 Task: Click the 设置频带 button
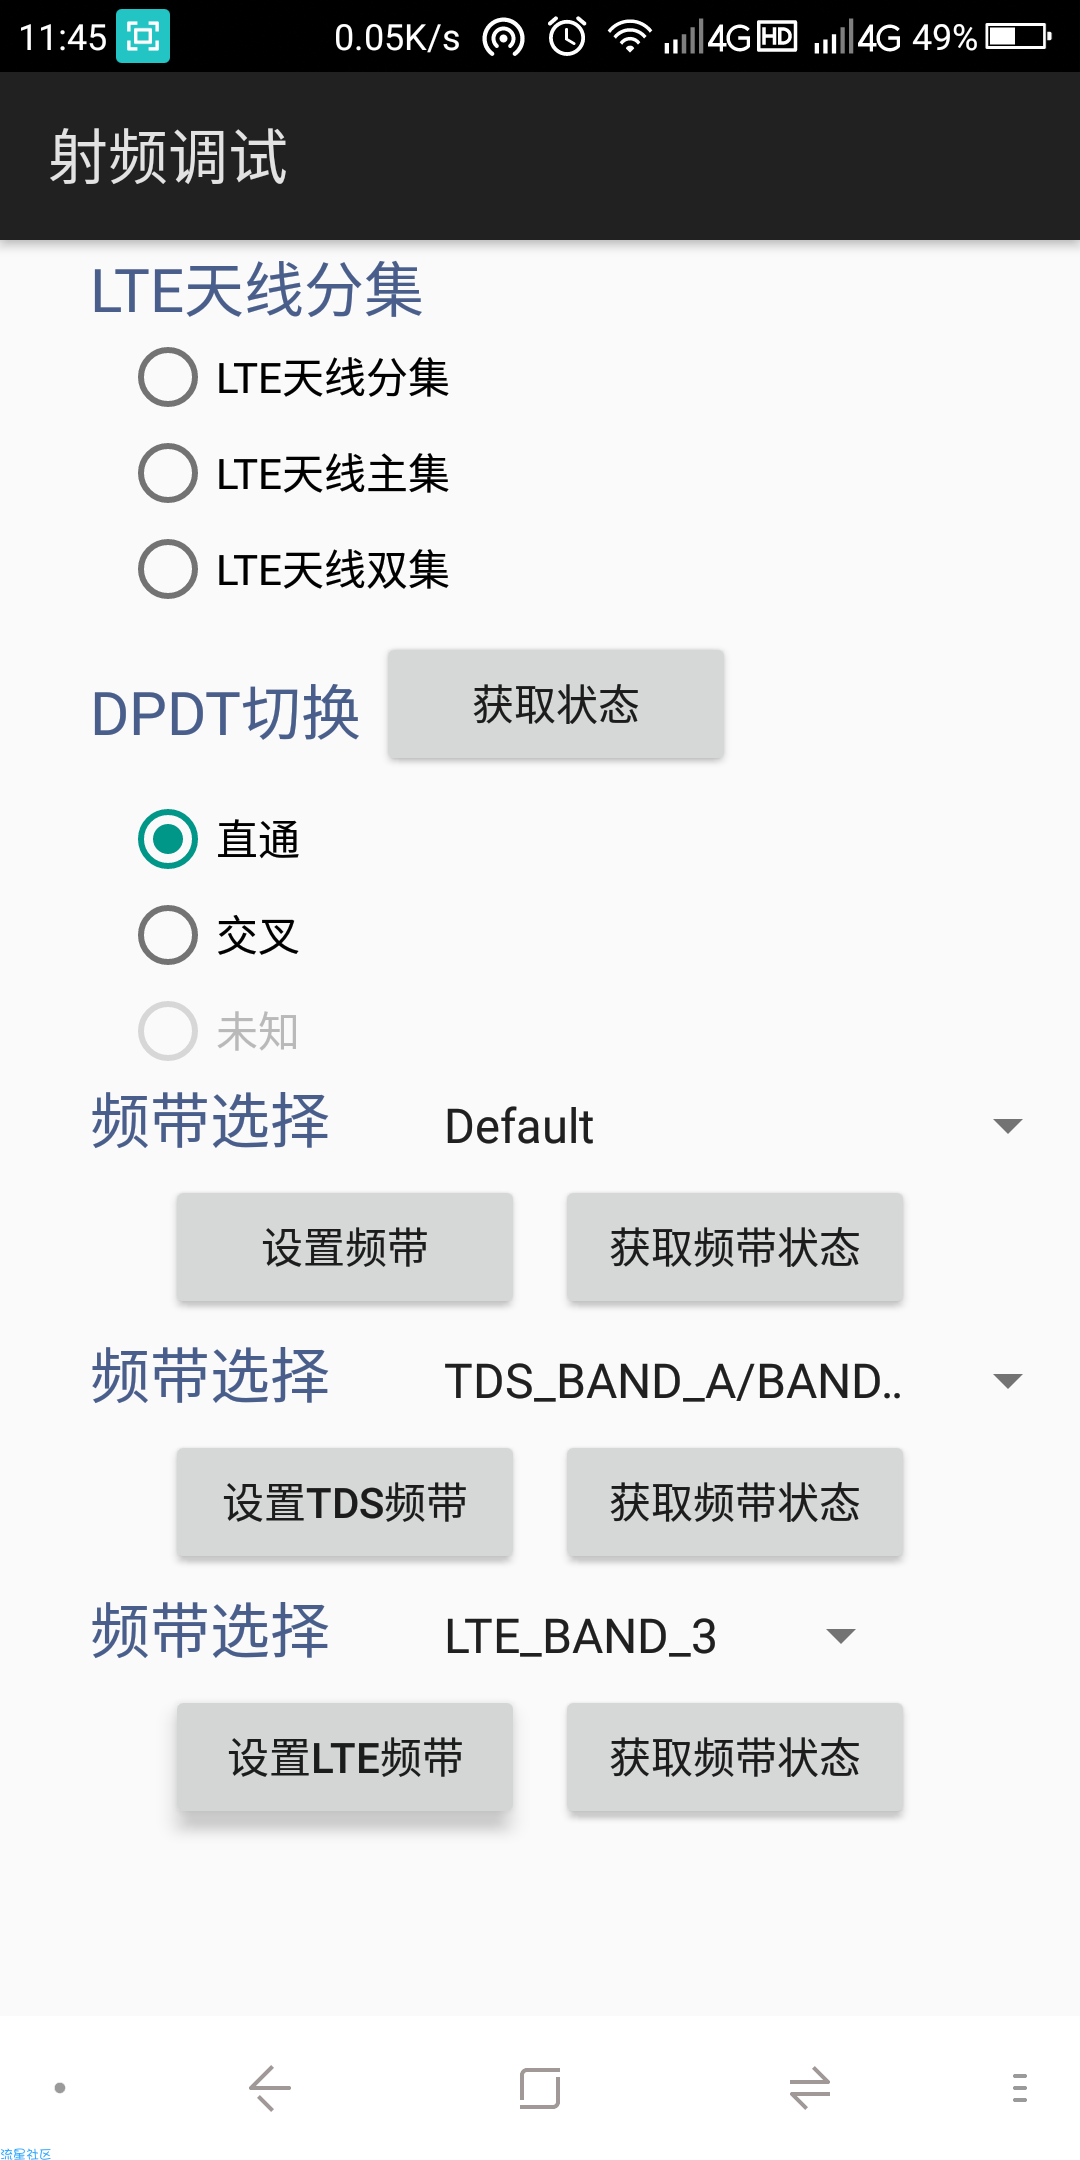click(x=345, y=1247)
